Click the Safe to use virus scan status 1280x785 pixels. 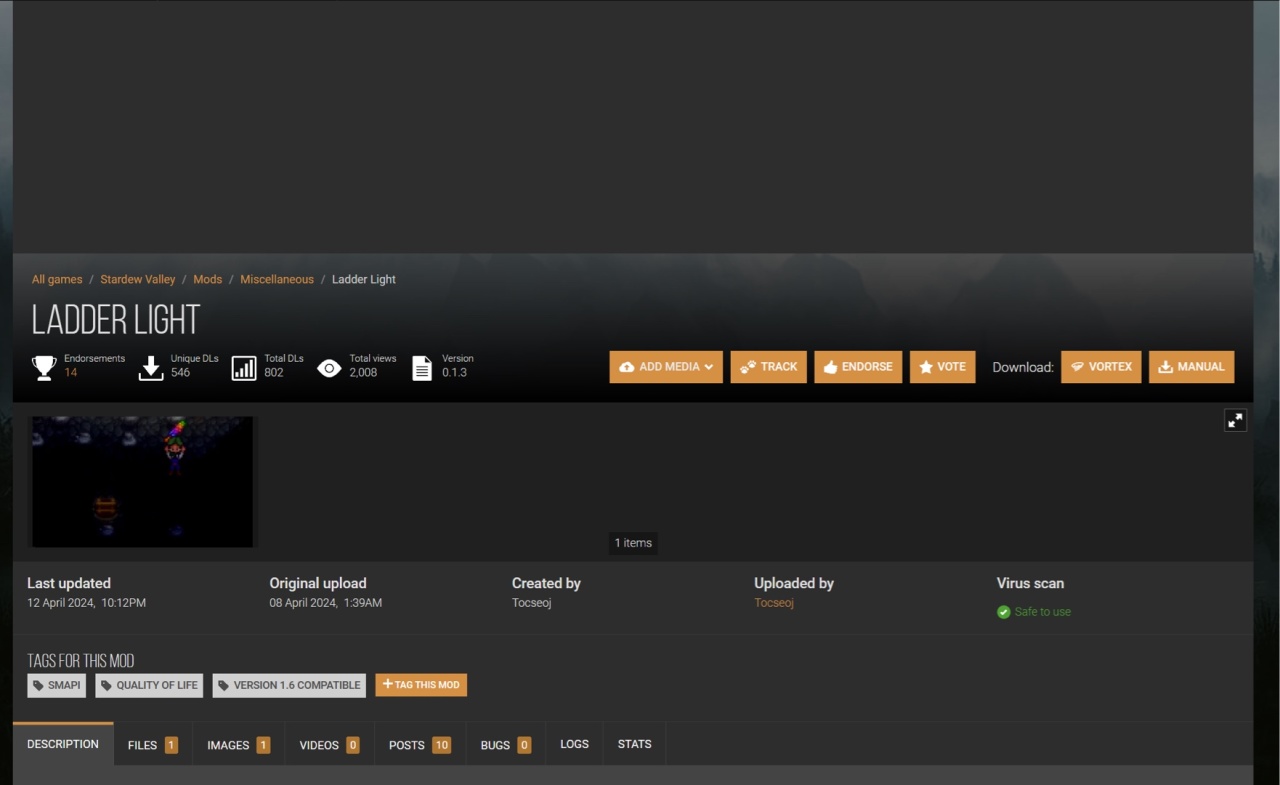coord(1042,612)
